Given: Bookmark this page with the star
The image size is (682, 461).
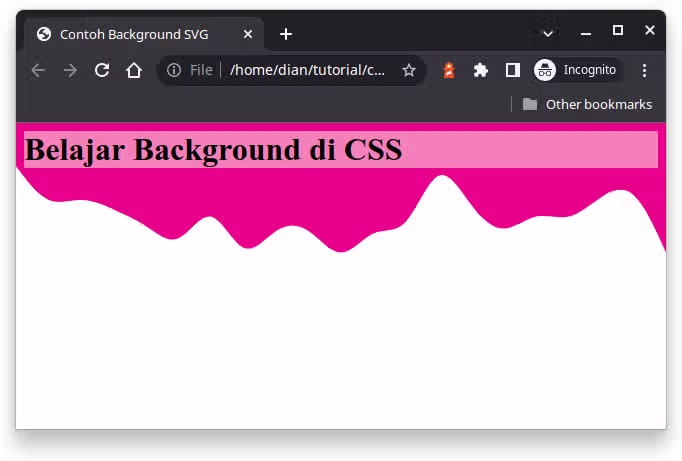Looking at the screenshot, I should 408,70.
